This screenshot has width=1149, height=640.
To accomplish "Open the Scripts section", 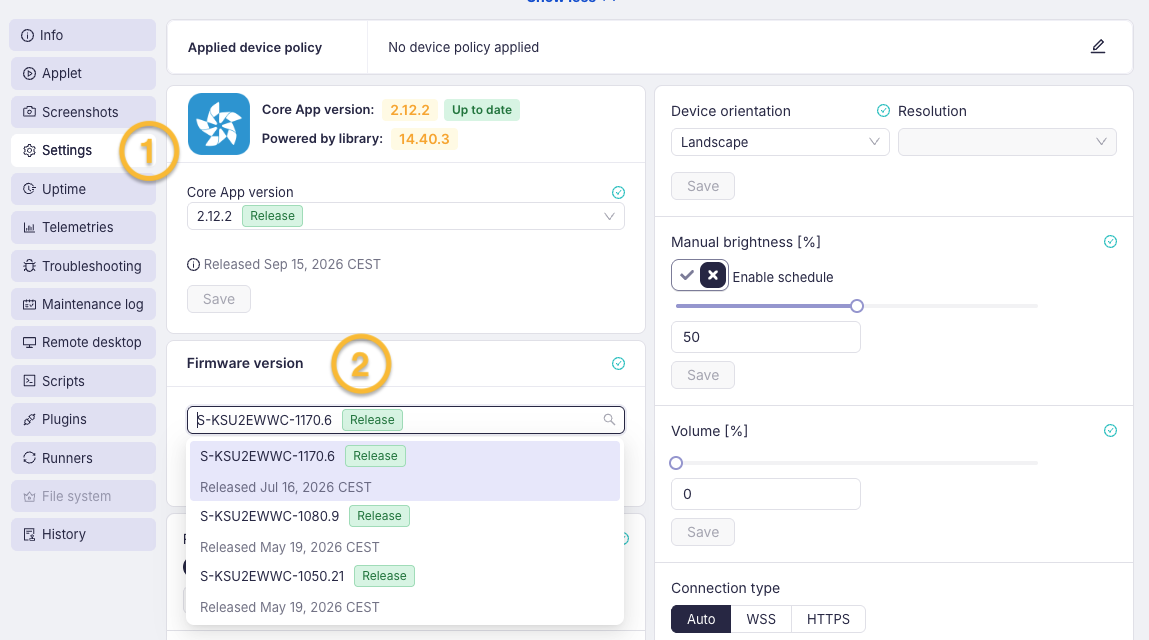I will click(84, 381).
